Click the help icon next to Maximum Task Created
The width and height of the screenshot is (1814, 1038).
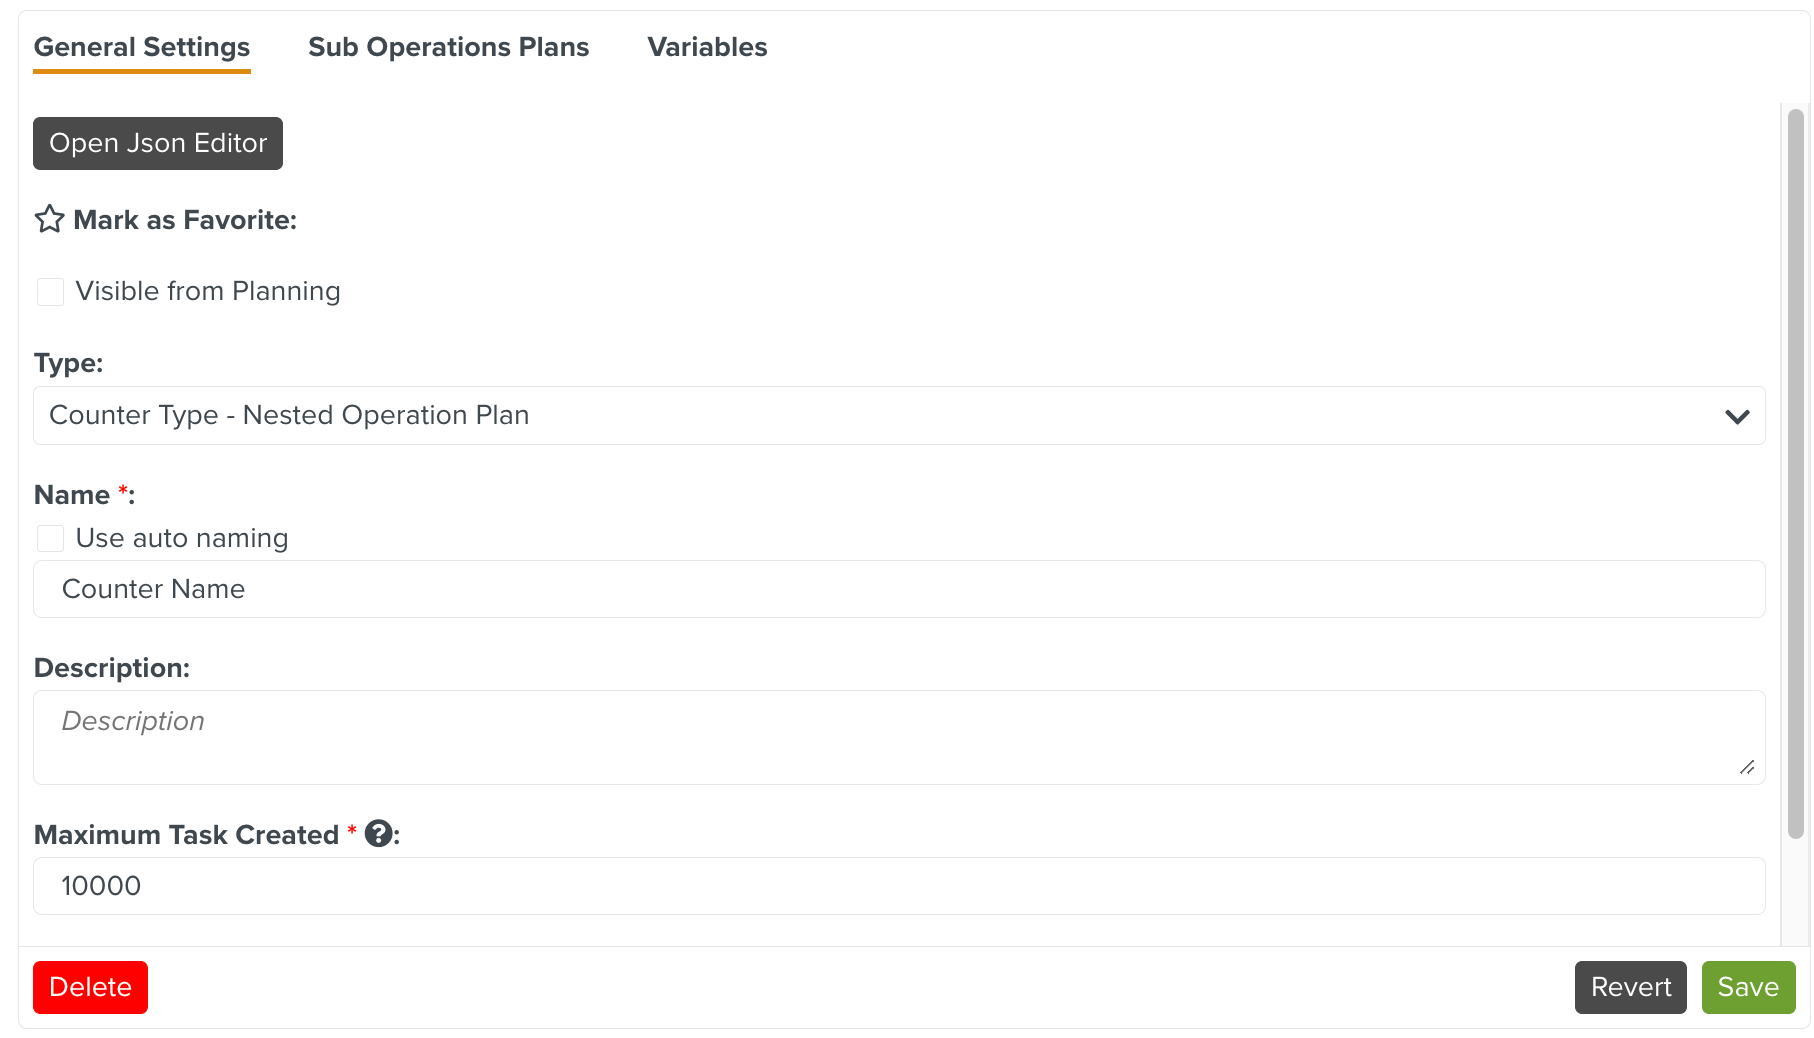click(x=380, y=833)
